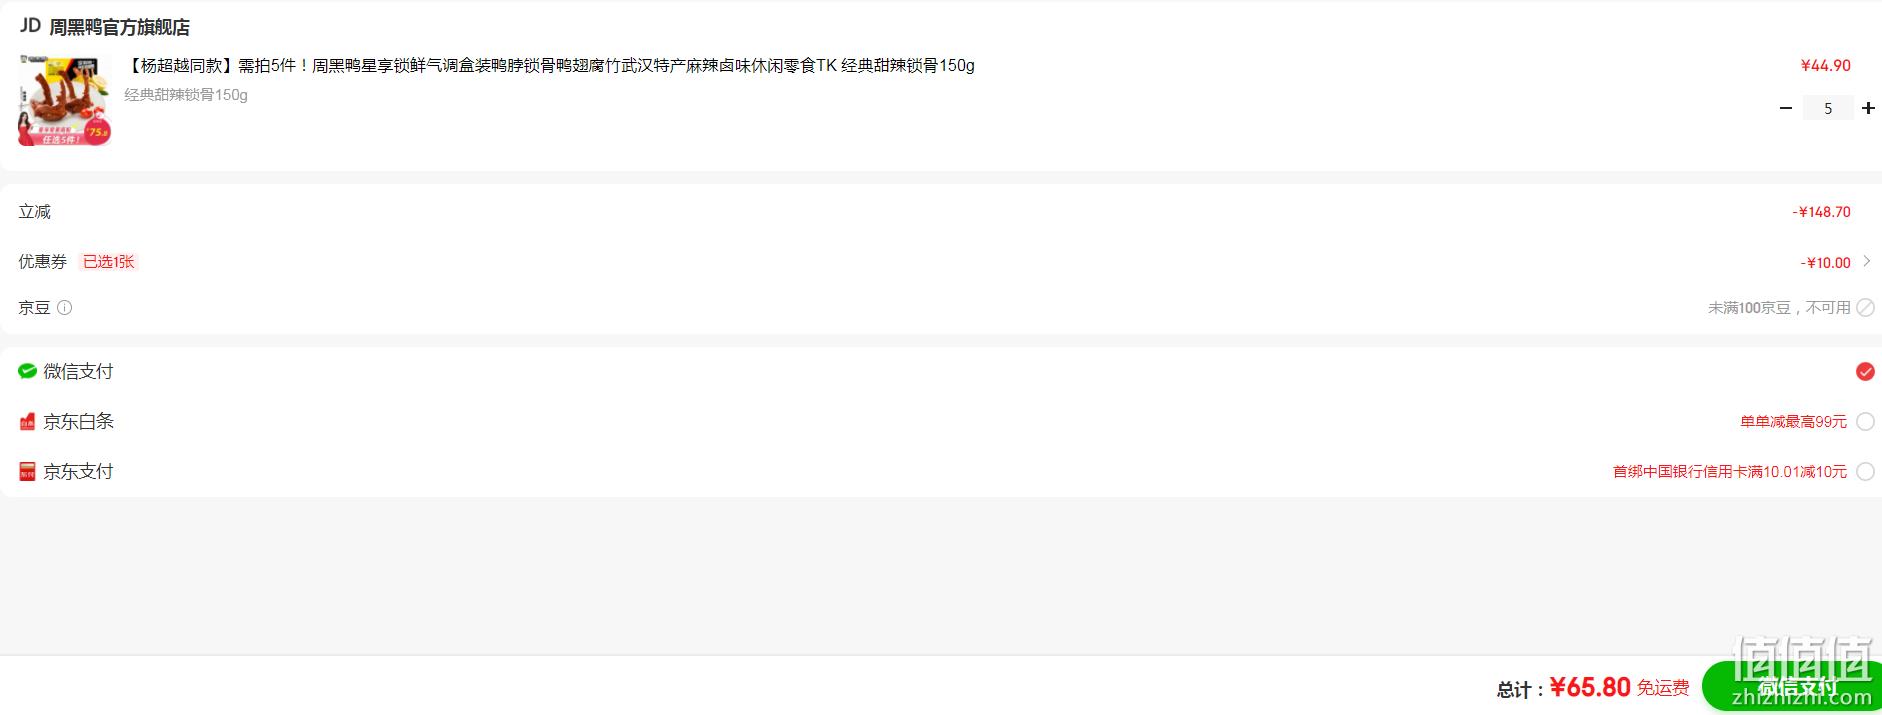Open the duck snack product thumbnail
Image resolution: width=1882 pixels, height=715 pixels.
64,101
